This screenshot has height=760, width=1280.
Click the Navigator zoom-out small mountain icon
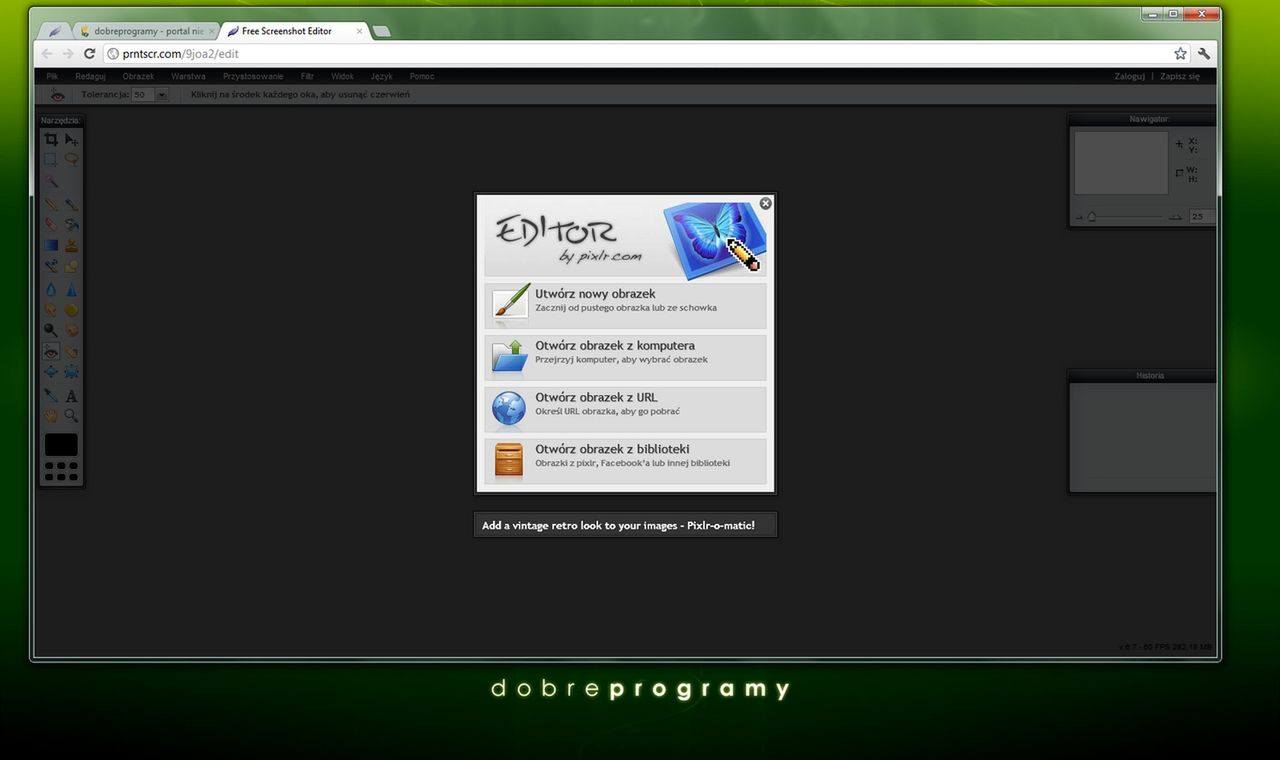pyautogui.click(x=1079, y=217)
